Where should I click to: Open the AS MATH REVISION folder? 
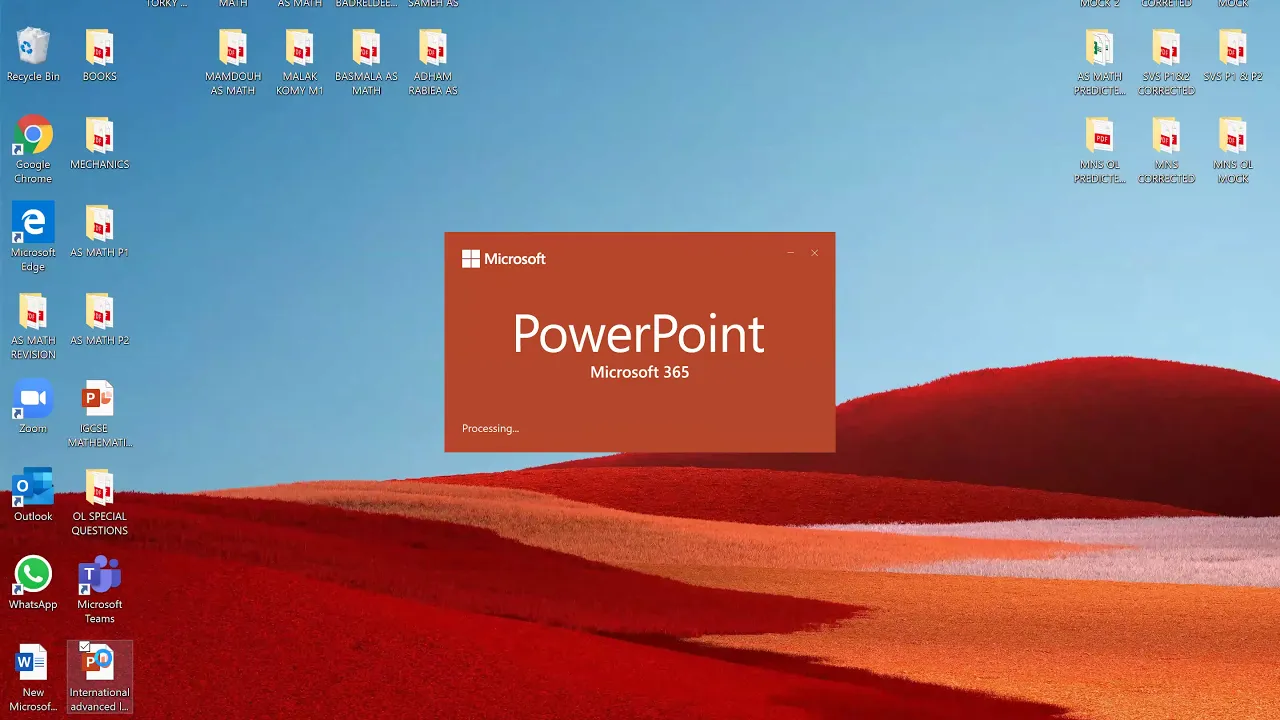[x=33, y=327]
